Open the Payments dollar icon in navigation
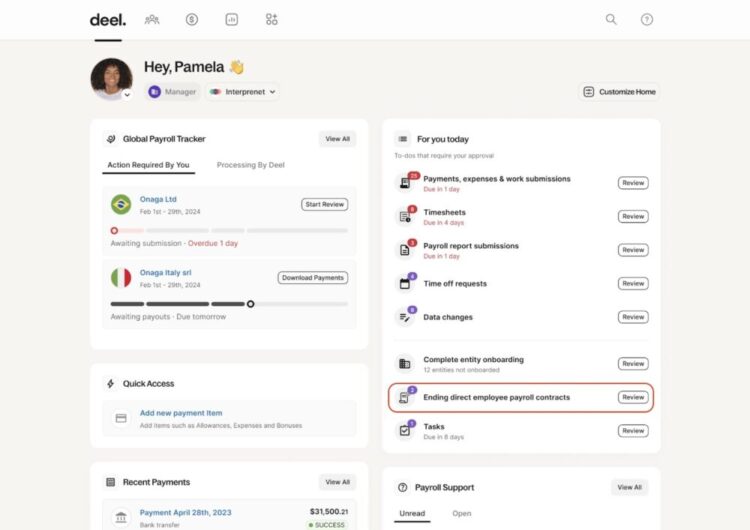Screen dimensions: 750x530 coord(192,20)
